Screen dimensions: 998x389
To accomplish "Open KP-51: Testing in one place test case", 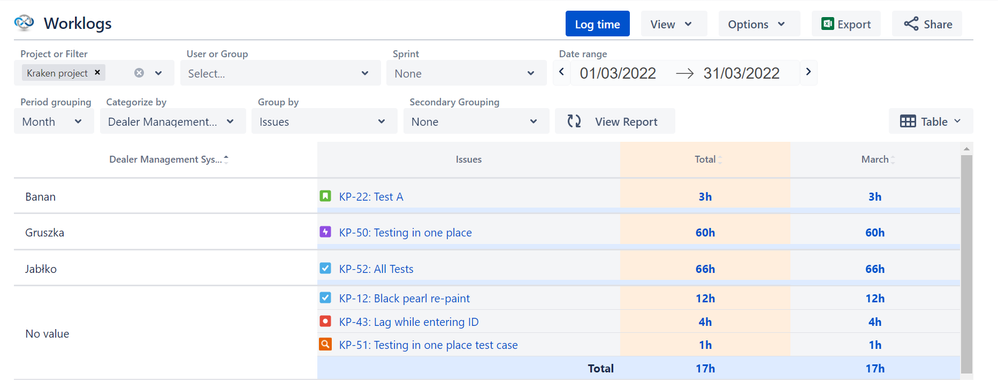I will click(428, 345).
